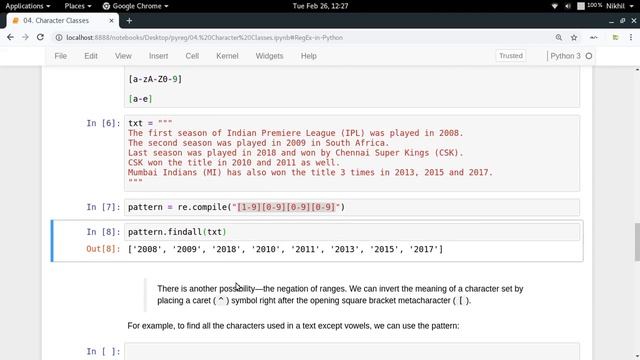This screenshot has height=360, width=640.
Task: Click the kernel status circle indicator
Action: (589, 56)
